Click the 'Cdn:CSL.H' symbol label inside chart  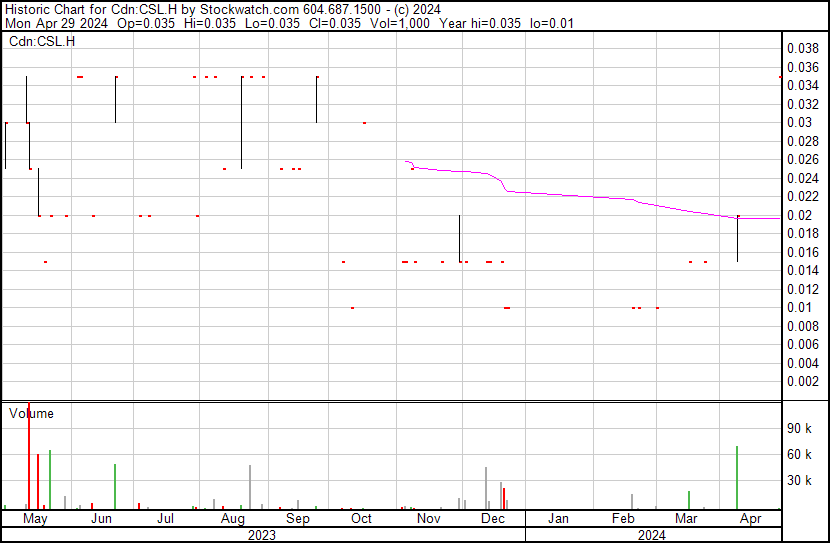click(42, 41)
